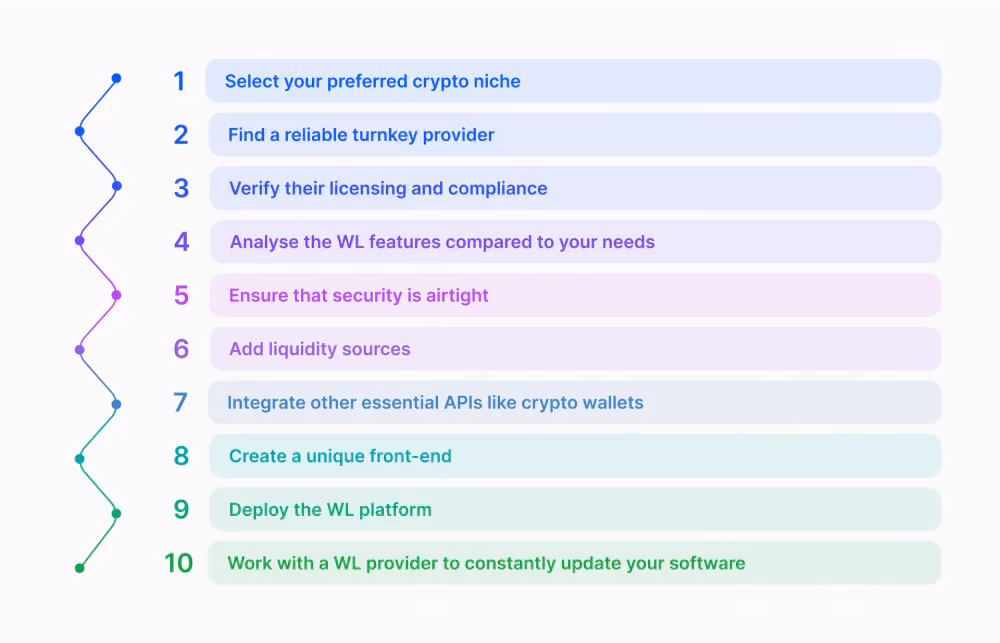The image size is (1000, 643).
Task: Select 'Integrate other essential APIs' bar
Action: pos(575,403)
